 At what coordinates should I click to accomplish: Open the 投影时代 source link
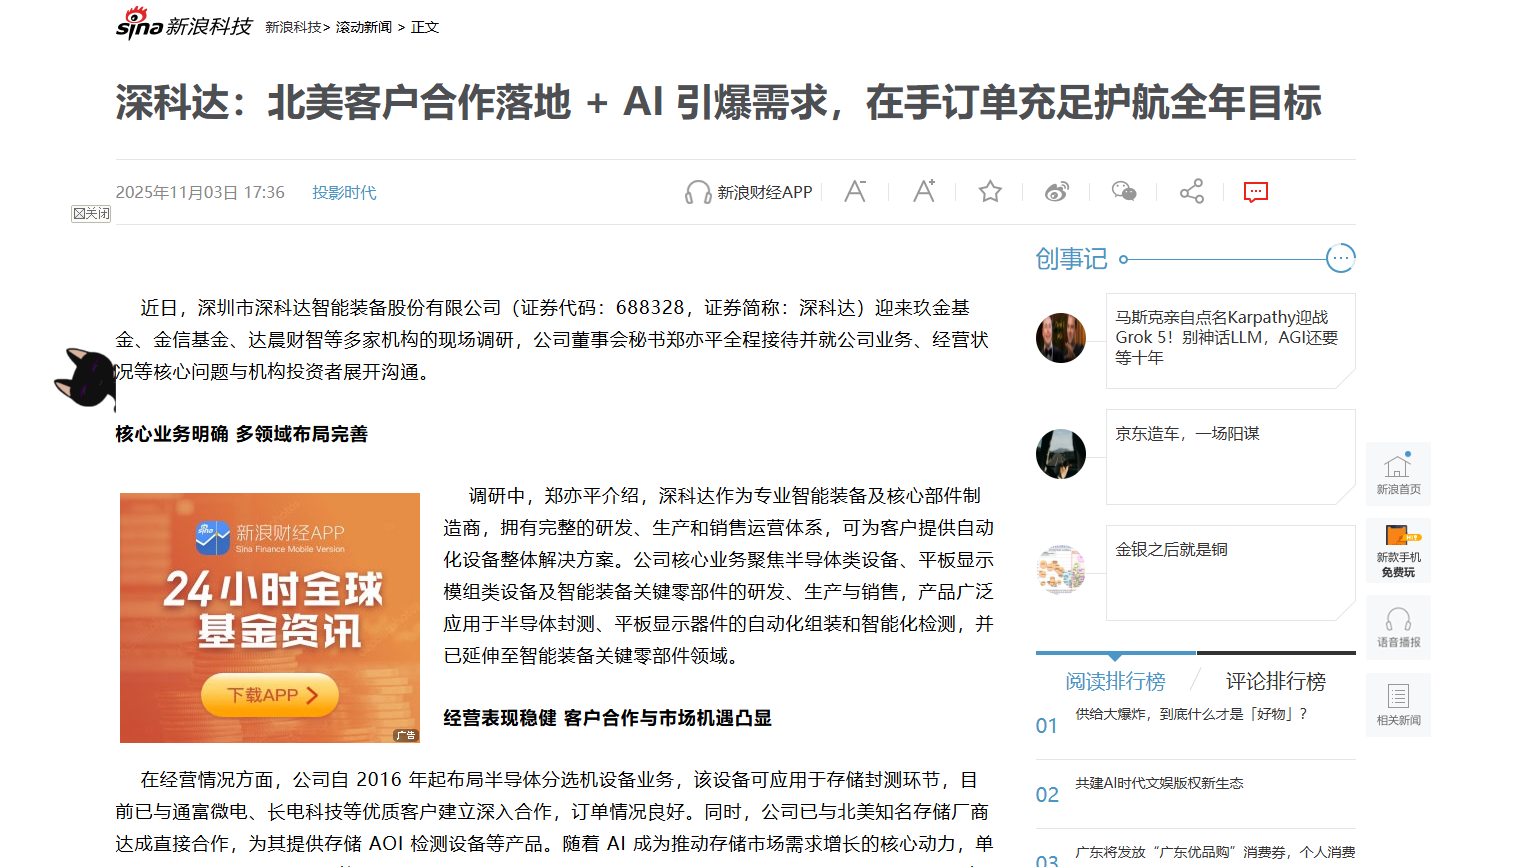point(344,192)
